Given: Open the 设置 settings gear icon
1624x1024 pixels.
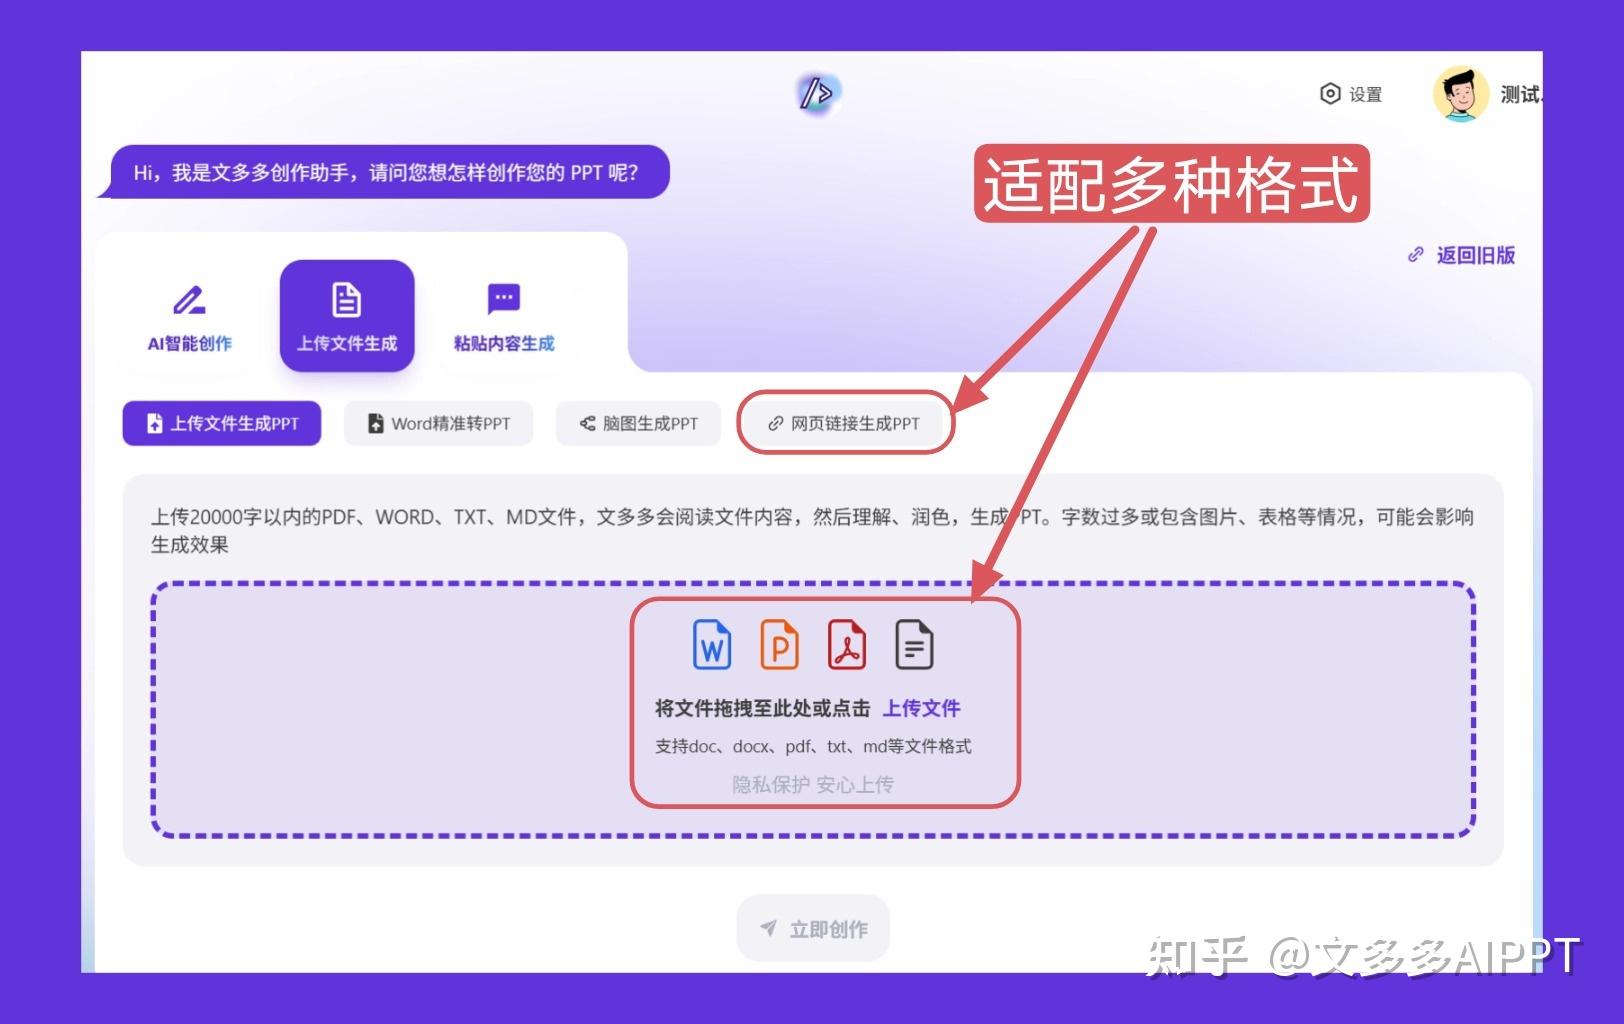Looking at the screenshot, I should [1330, 94].
